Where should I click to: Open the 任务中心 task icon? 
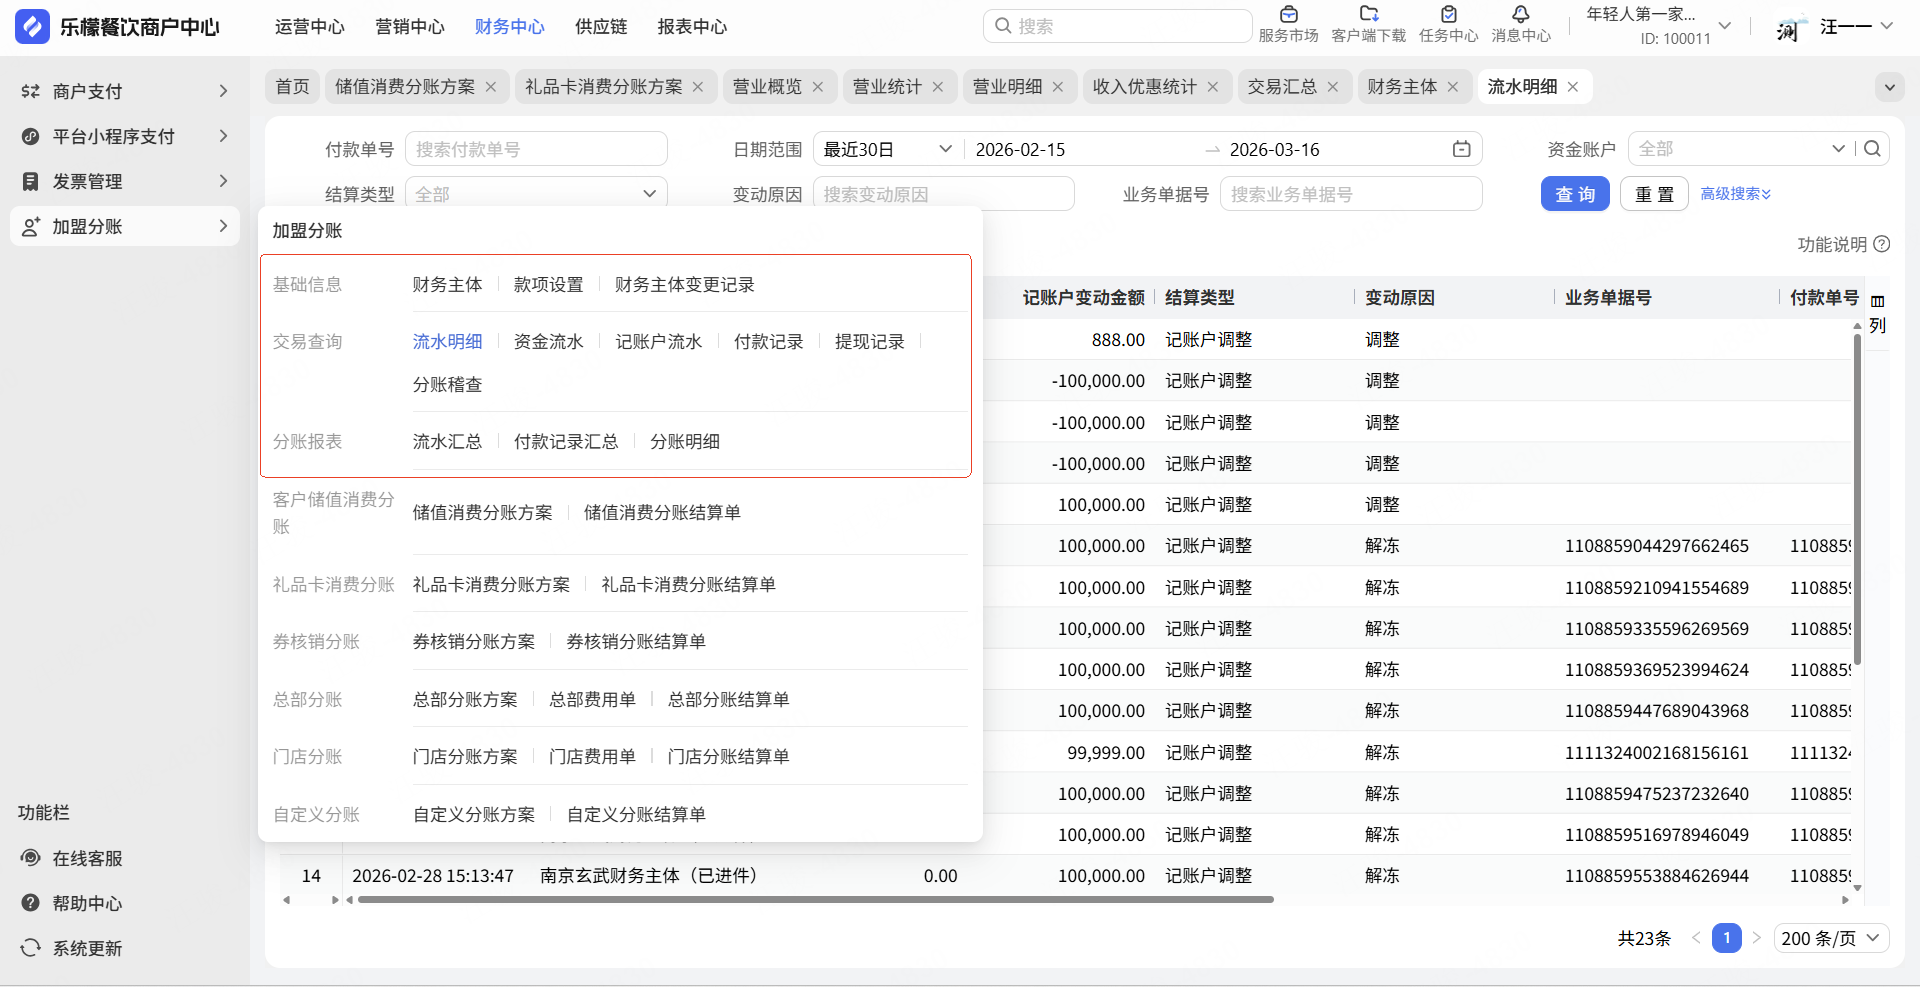tap(1448, 15)
